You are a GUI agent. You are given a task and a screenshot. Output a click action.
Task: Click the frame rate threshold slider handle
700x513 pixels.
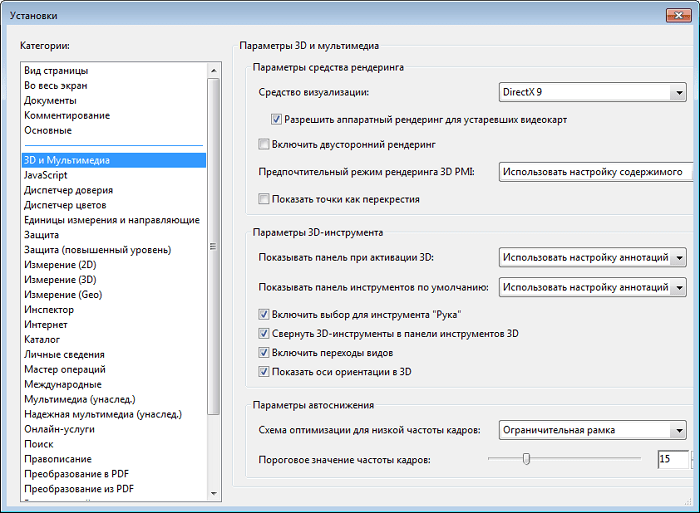pyautogui.click(x=526, y=459)
